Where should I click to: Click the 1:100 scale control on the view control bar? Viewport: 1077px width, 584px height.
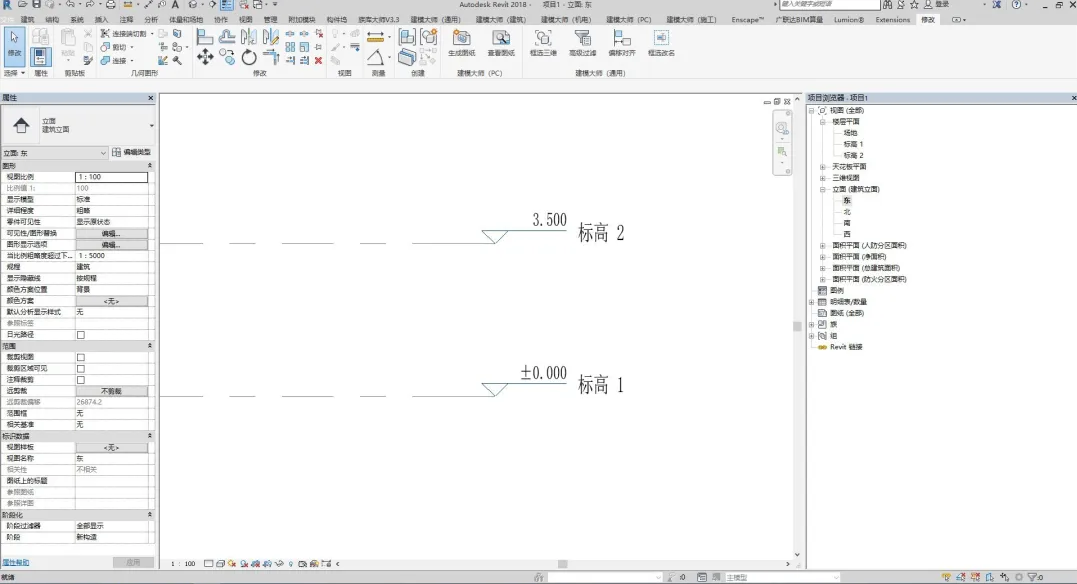click(x=185, y=563)
